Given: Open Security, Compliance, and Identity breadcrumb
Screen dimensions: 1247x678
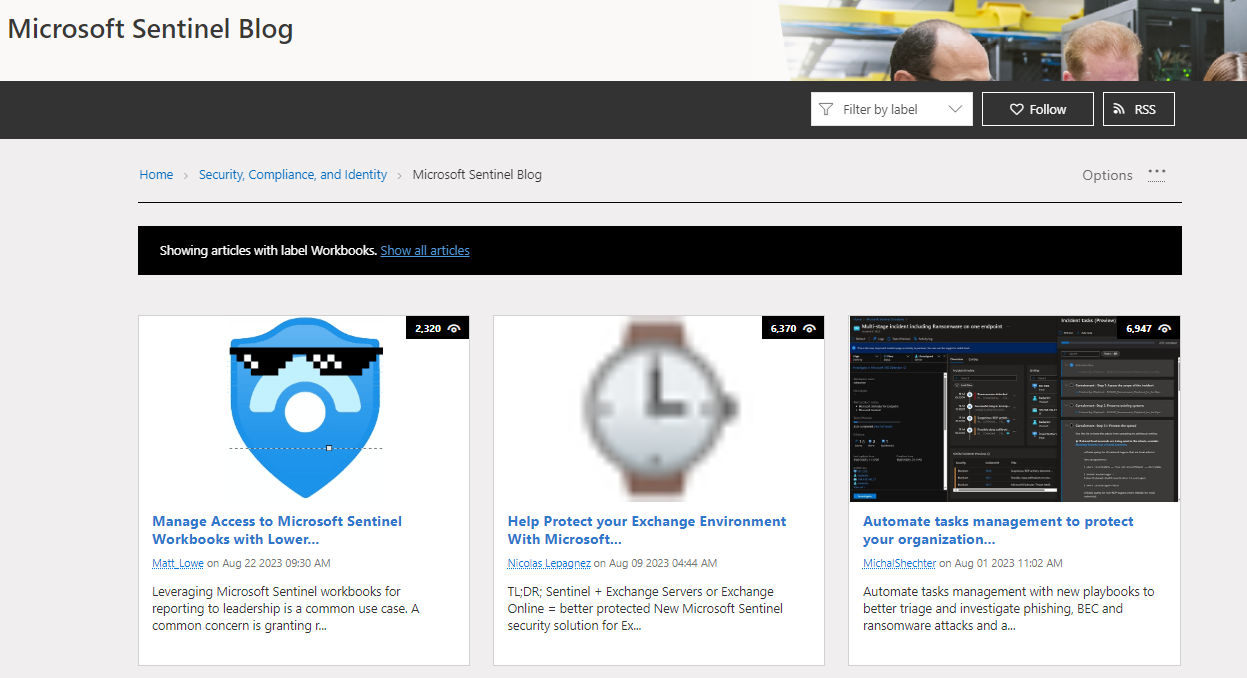Looking at the screenshot, I should [293, 174].
